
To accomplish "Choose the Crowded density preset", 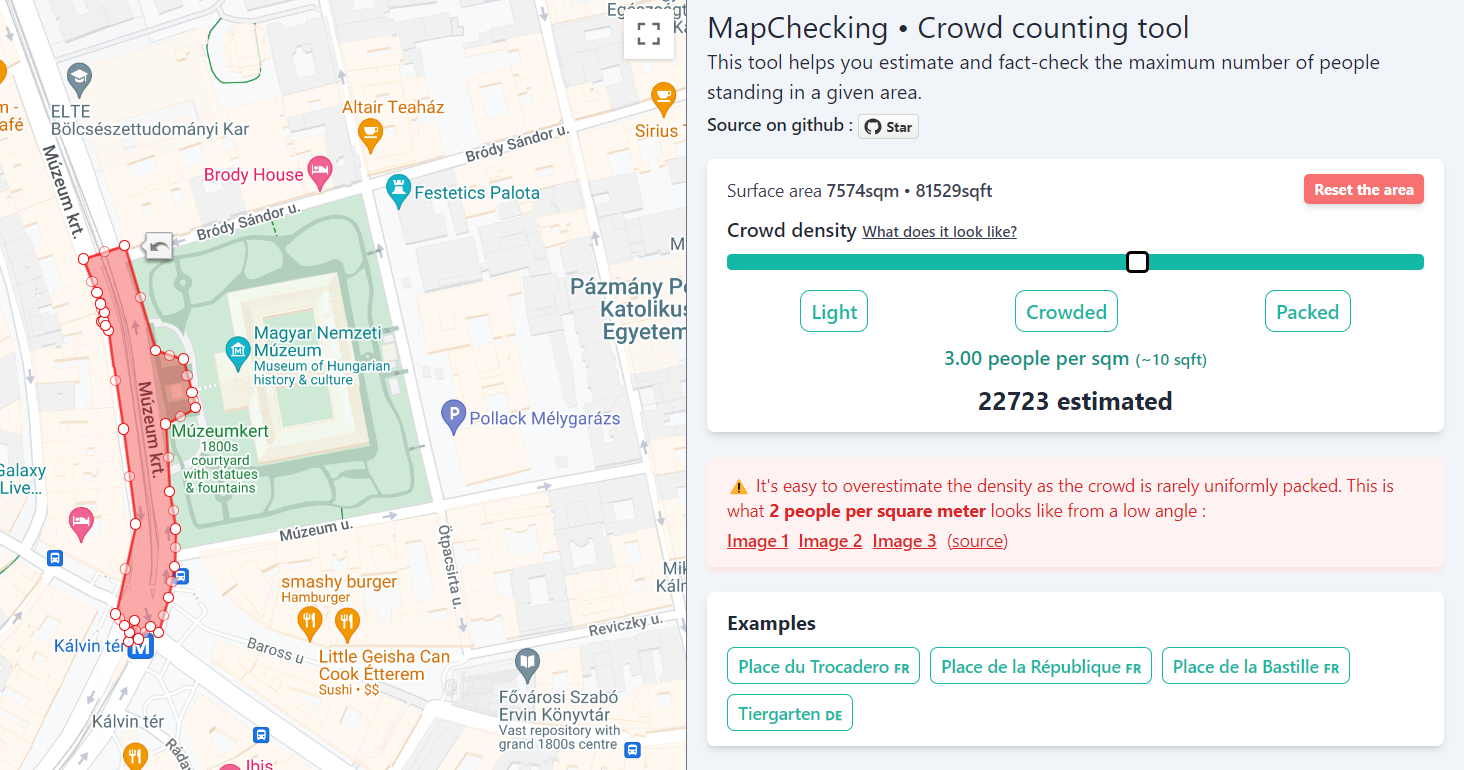I will (x=1066, y=312).
